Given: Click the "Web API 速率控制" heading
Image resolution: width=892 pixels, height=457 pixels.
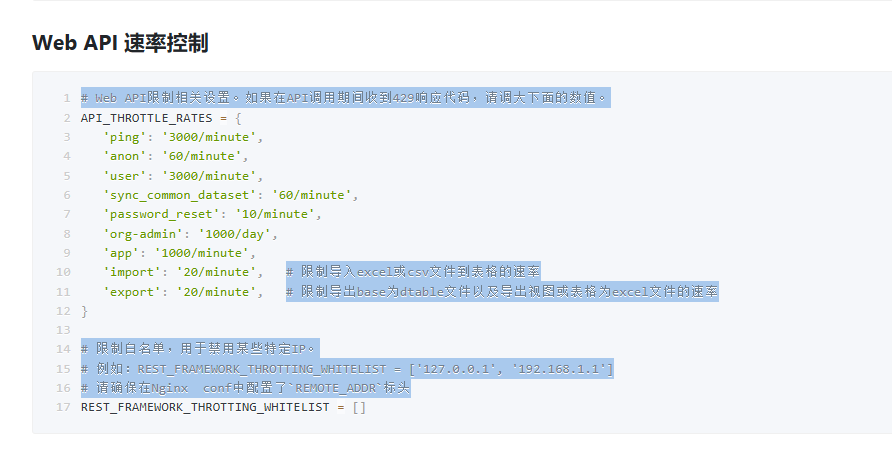Looking at the screenshot, I should point(120,43).
